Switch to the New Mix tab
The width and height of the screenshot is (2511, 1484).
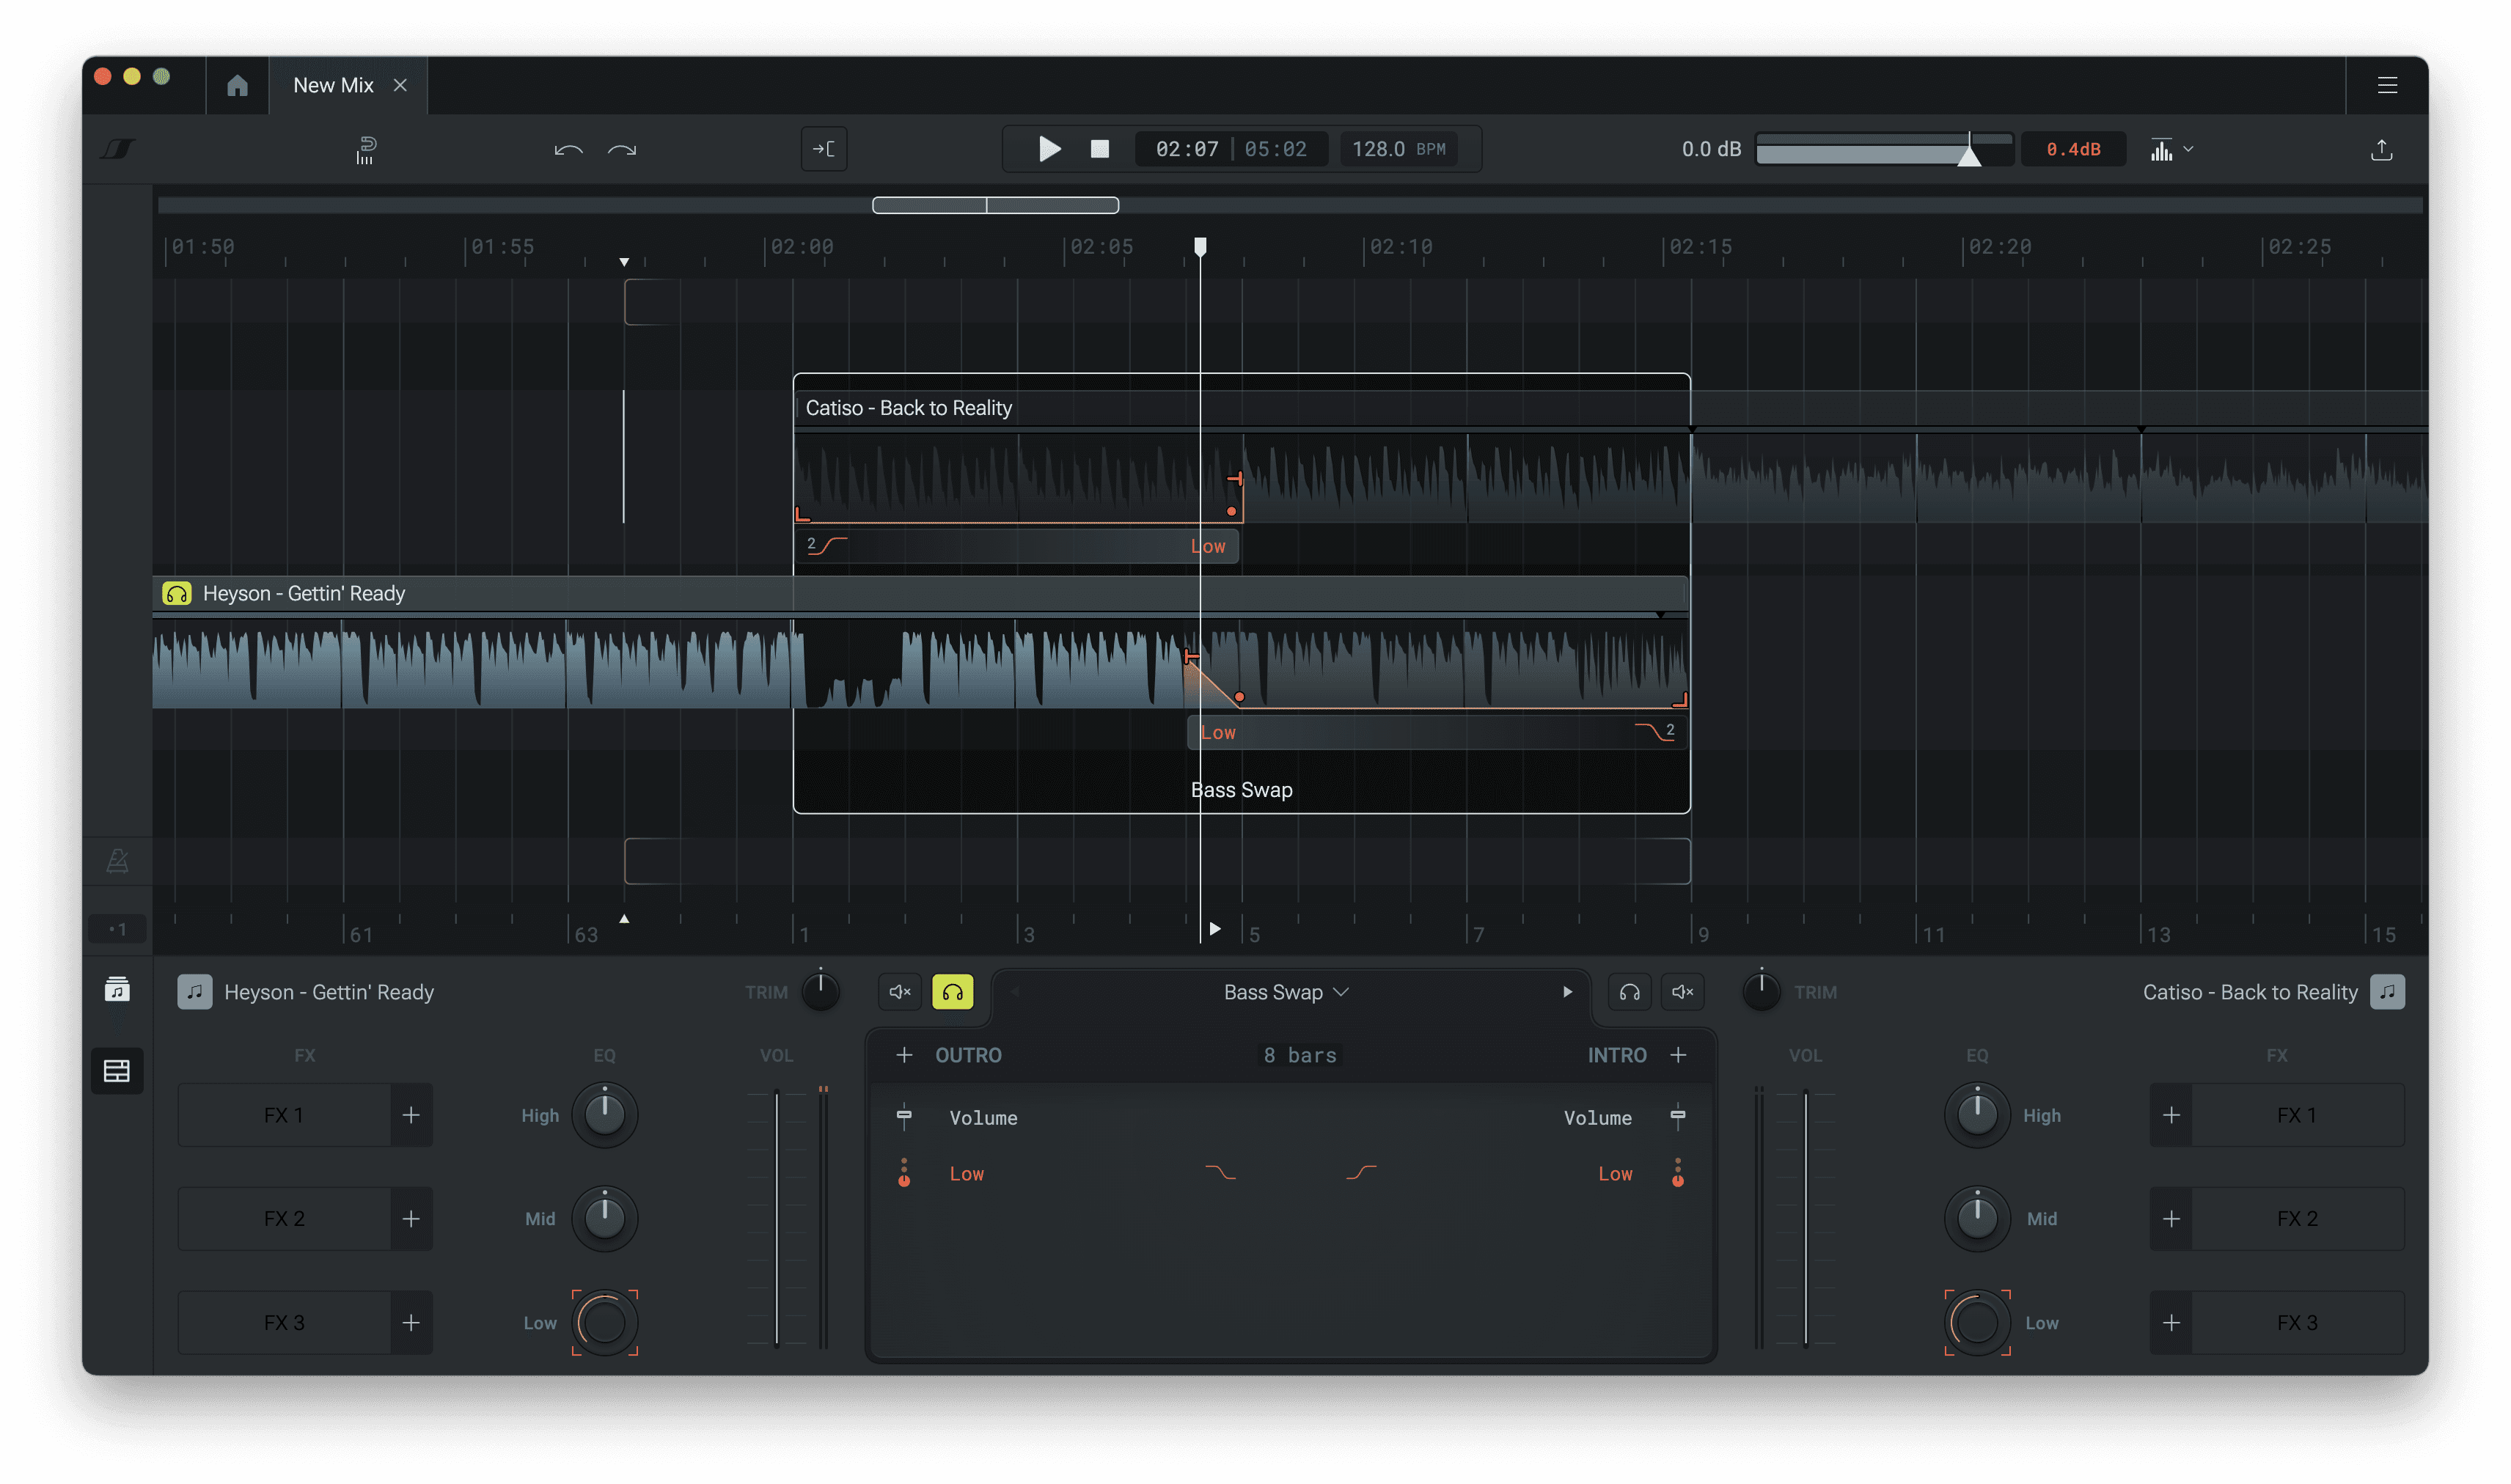(333, 86)
